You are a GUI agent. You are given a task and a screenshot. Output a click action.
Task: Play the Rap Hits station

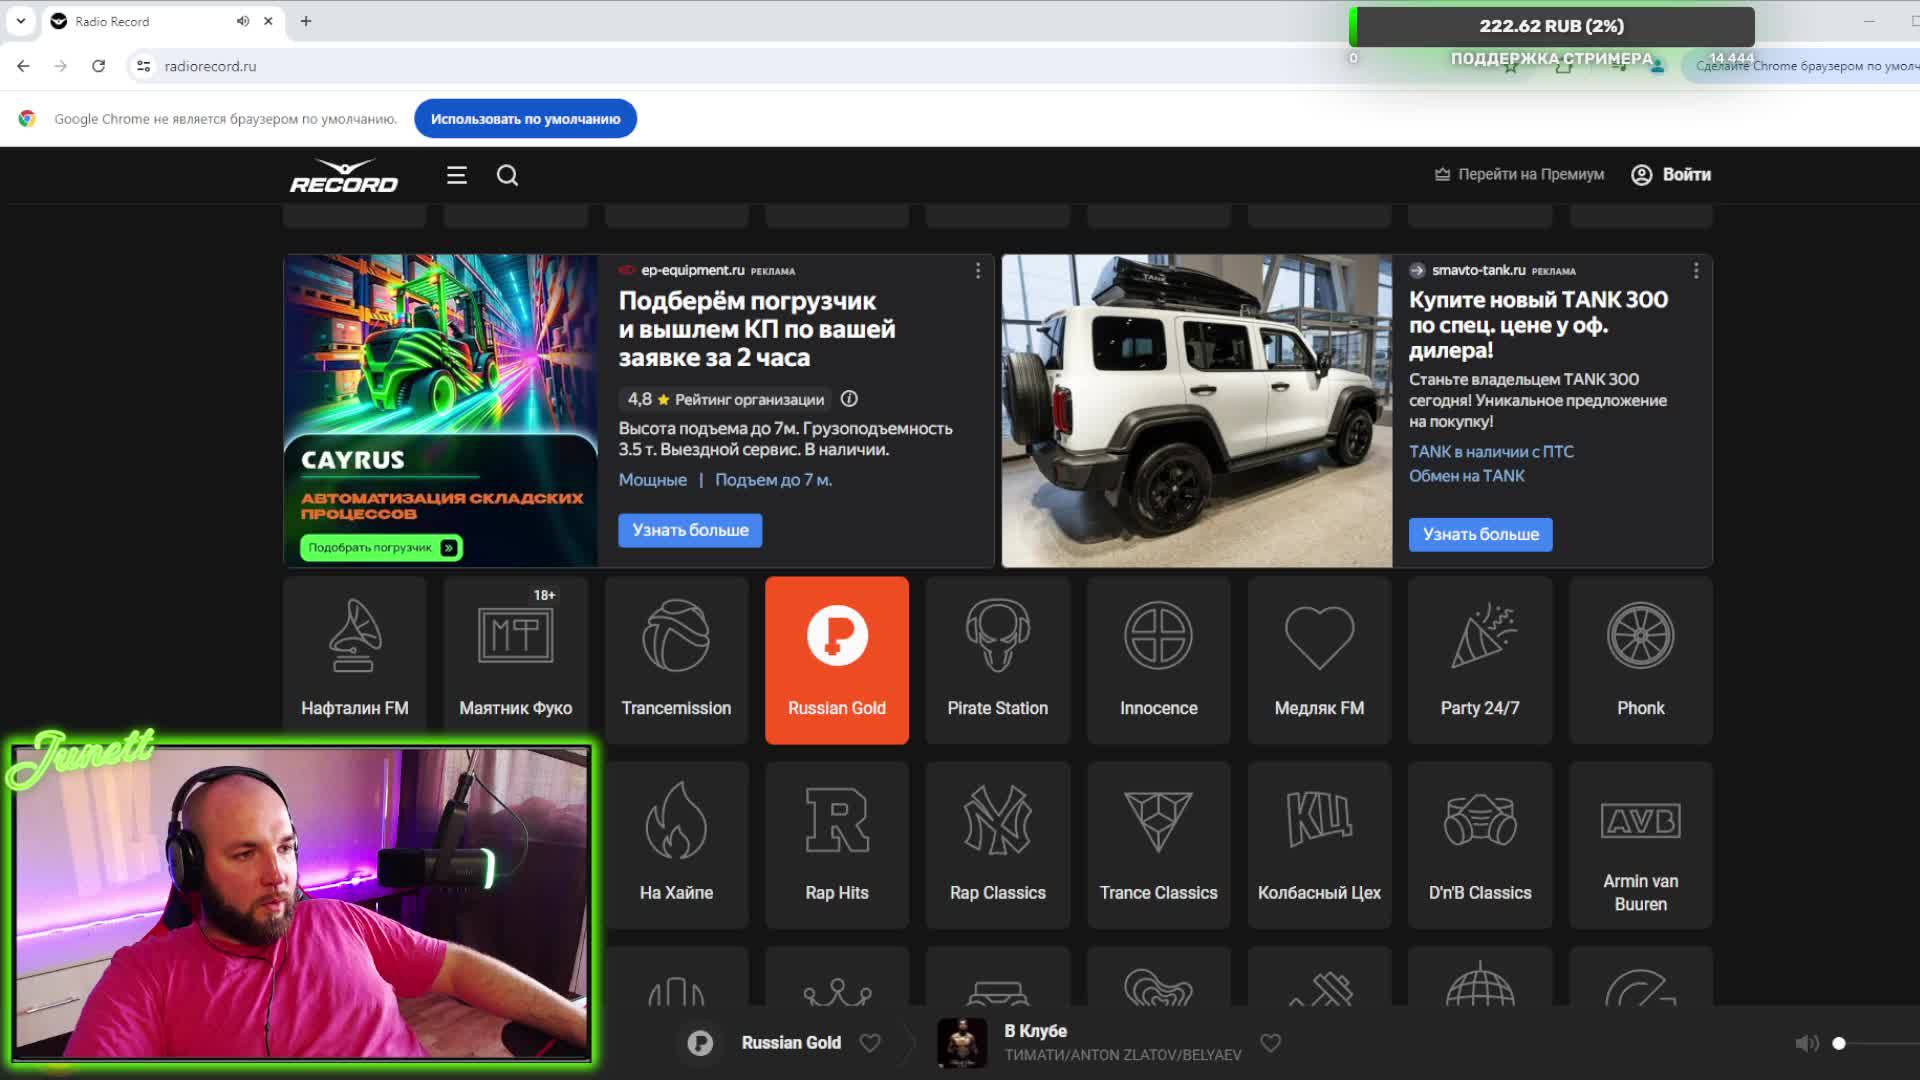[837, 845]
